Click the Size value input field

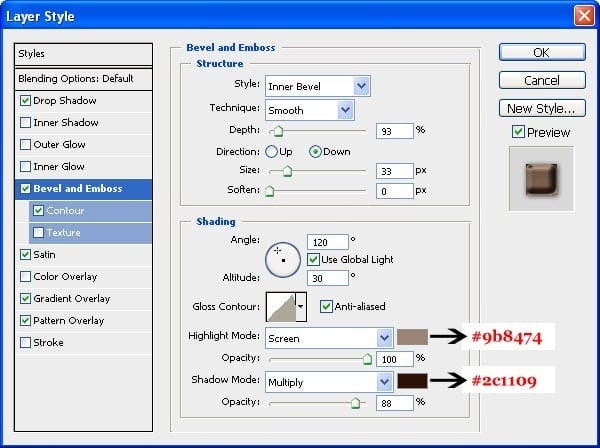395,171
